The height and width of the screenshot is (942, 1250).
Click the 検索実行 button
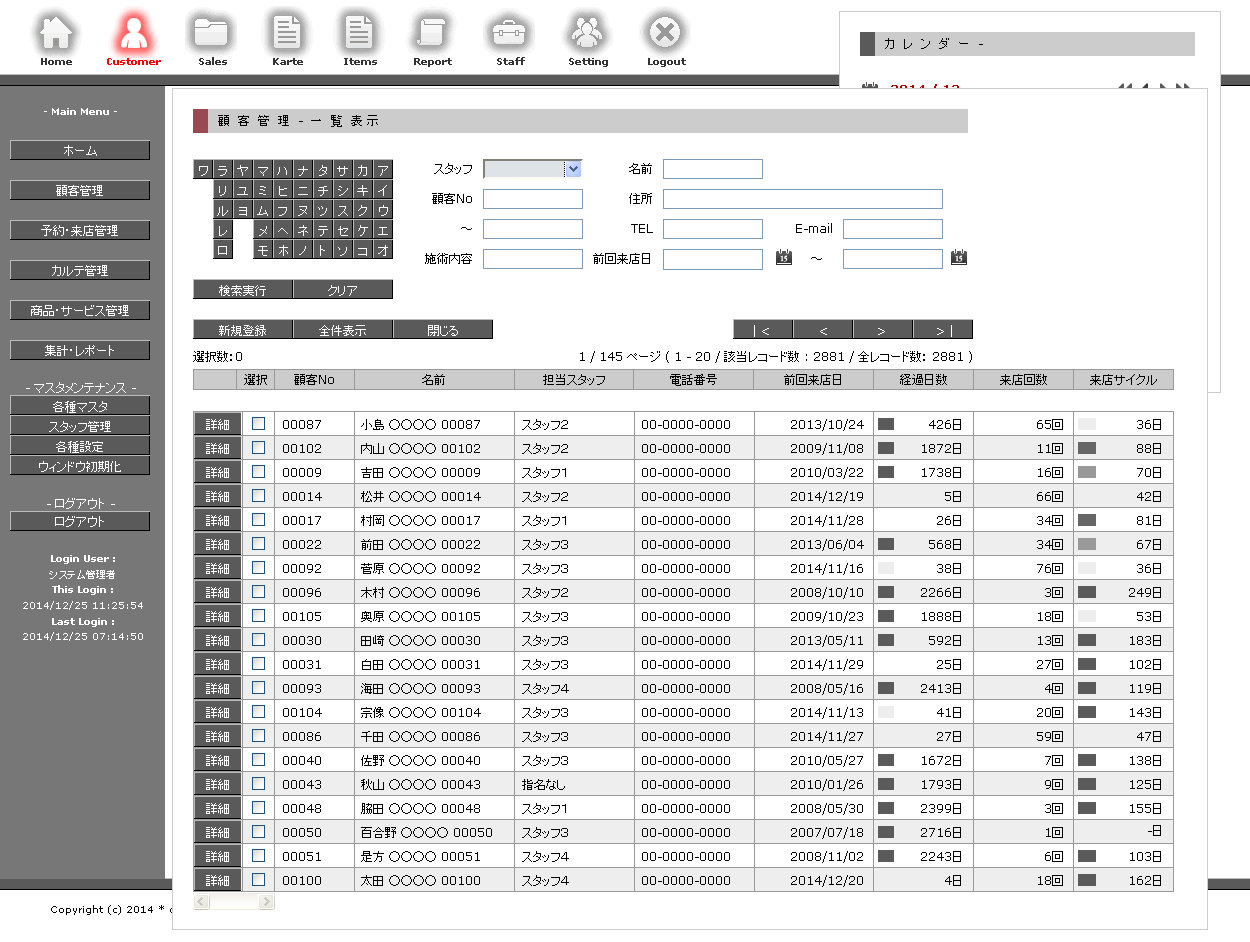coord(243,290)
